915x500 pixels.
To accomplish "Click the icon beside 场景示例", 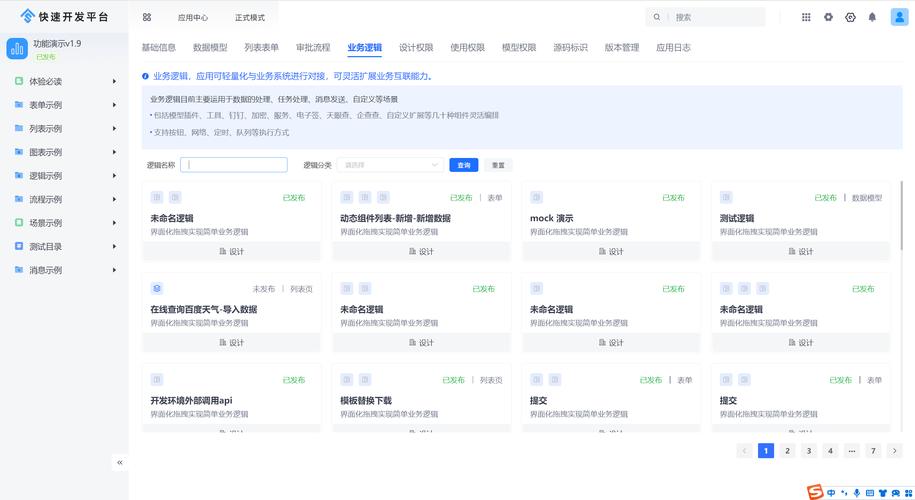I will [x=19, y=222].
